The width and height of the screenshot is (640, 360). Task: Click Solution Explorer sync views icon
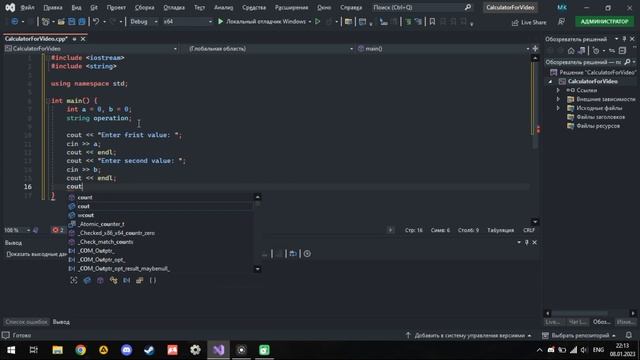pos(612,51)
